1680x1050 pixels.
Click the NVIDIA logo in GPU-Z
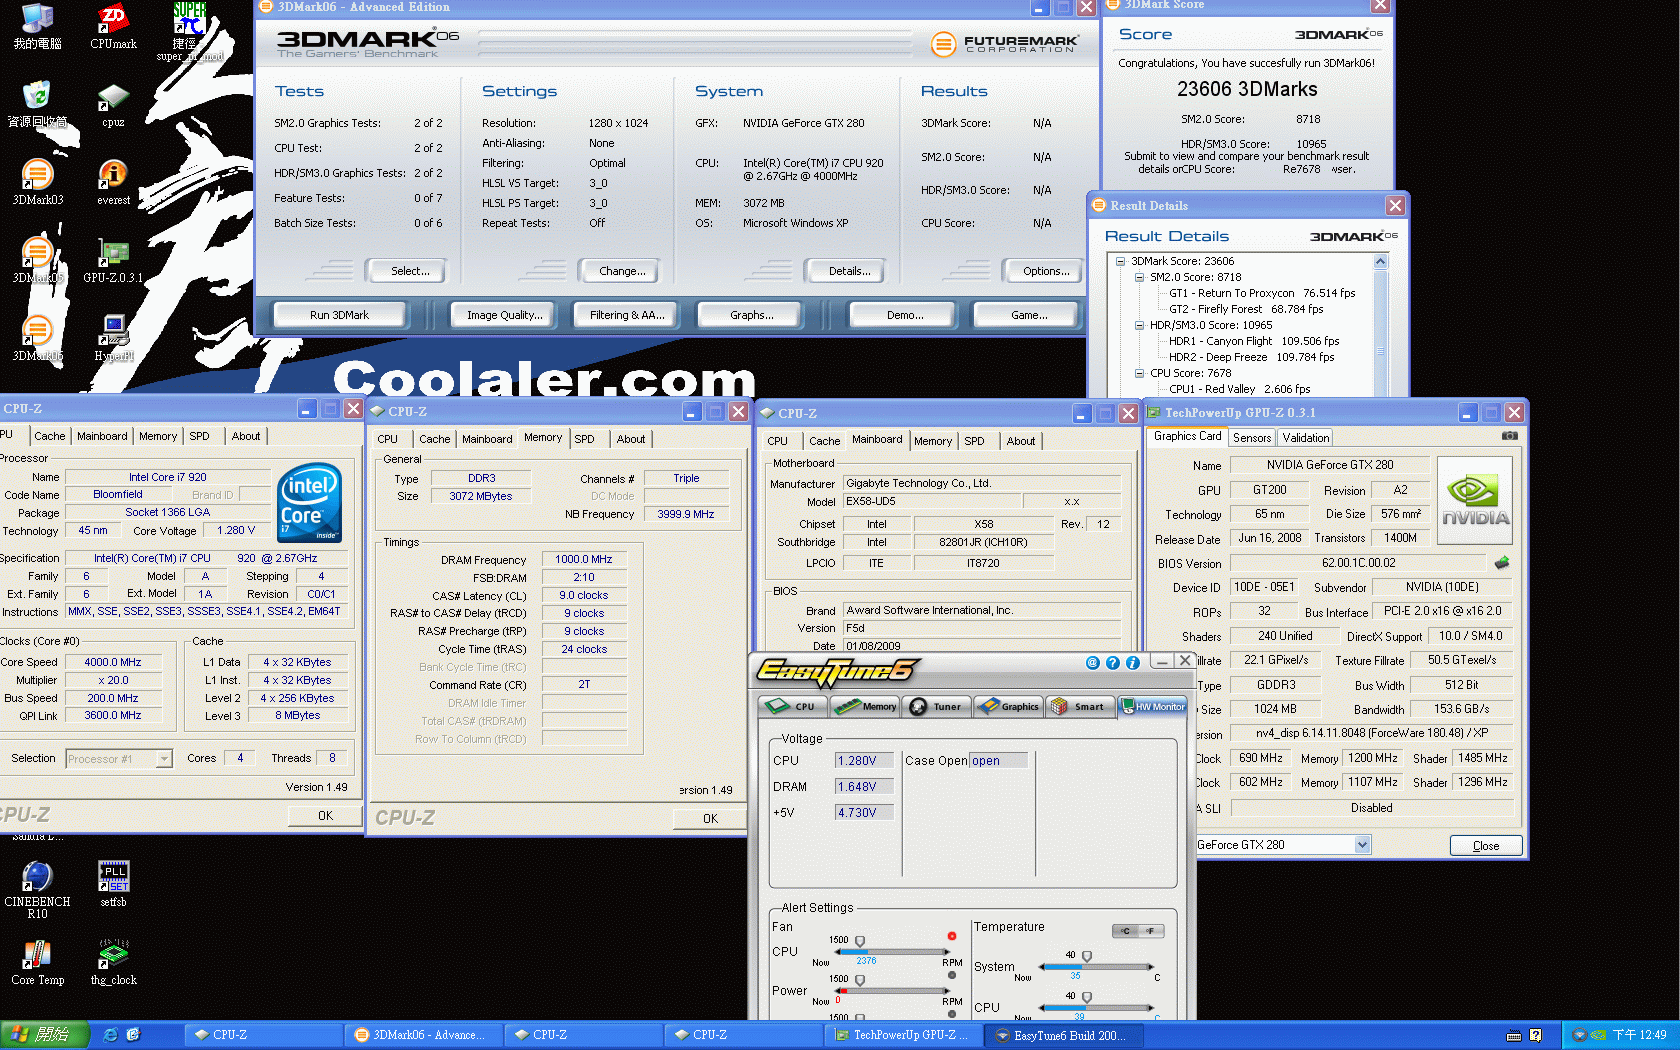click(x=1475, y=500)
